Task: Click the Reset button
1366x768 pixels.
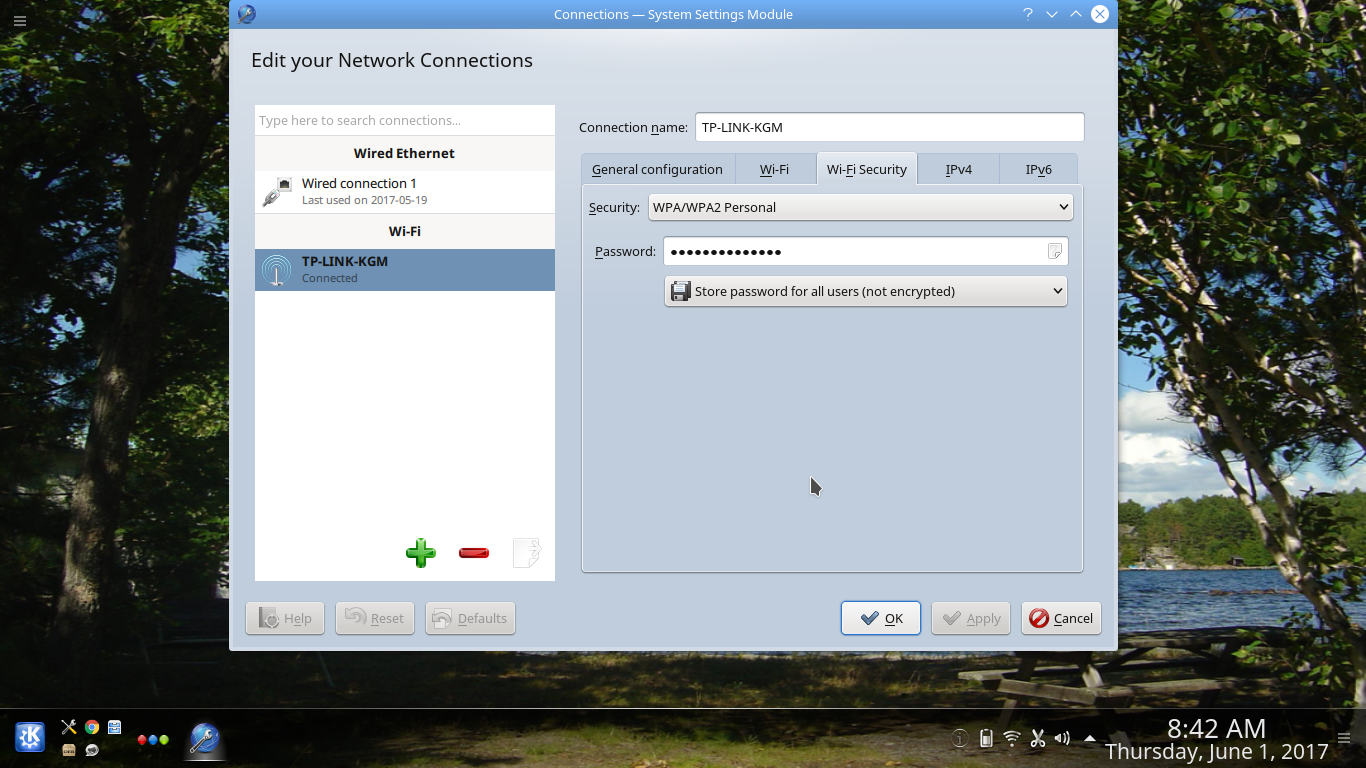Action: [x=375, y=618]
